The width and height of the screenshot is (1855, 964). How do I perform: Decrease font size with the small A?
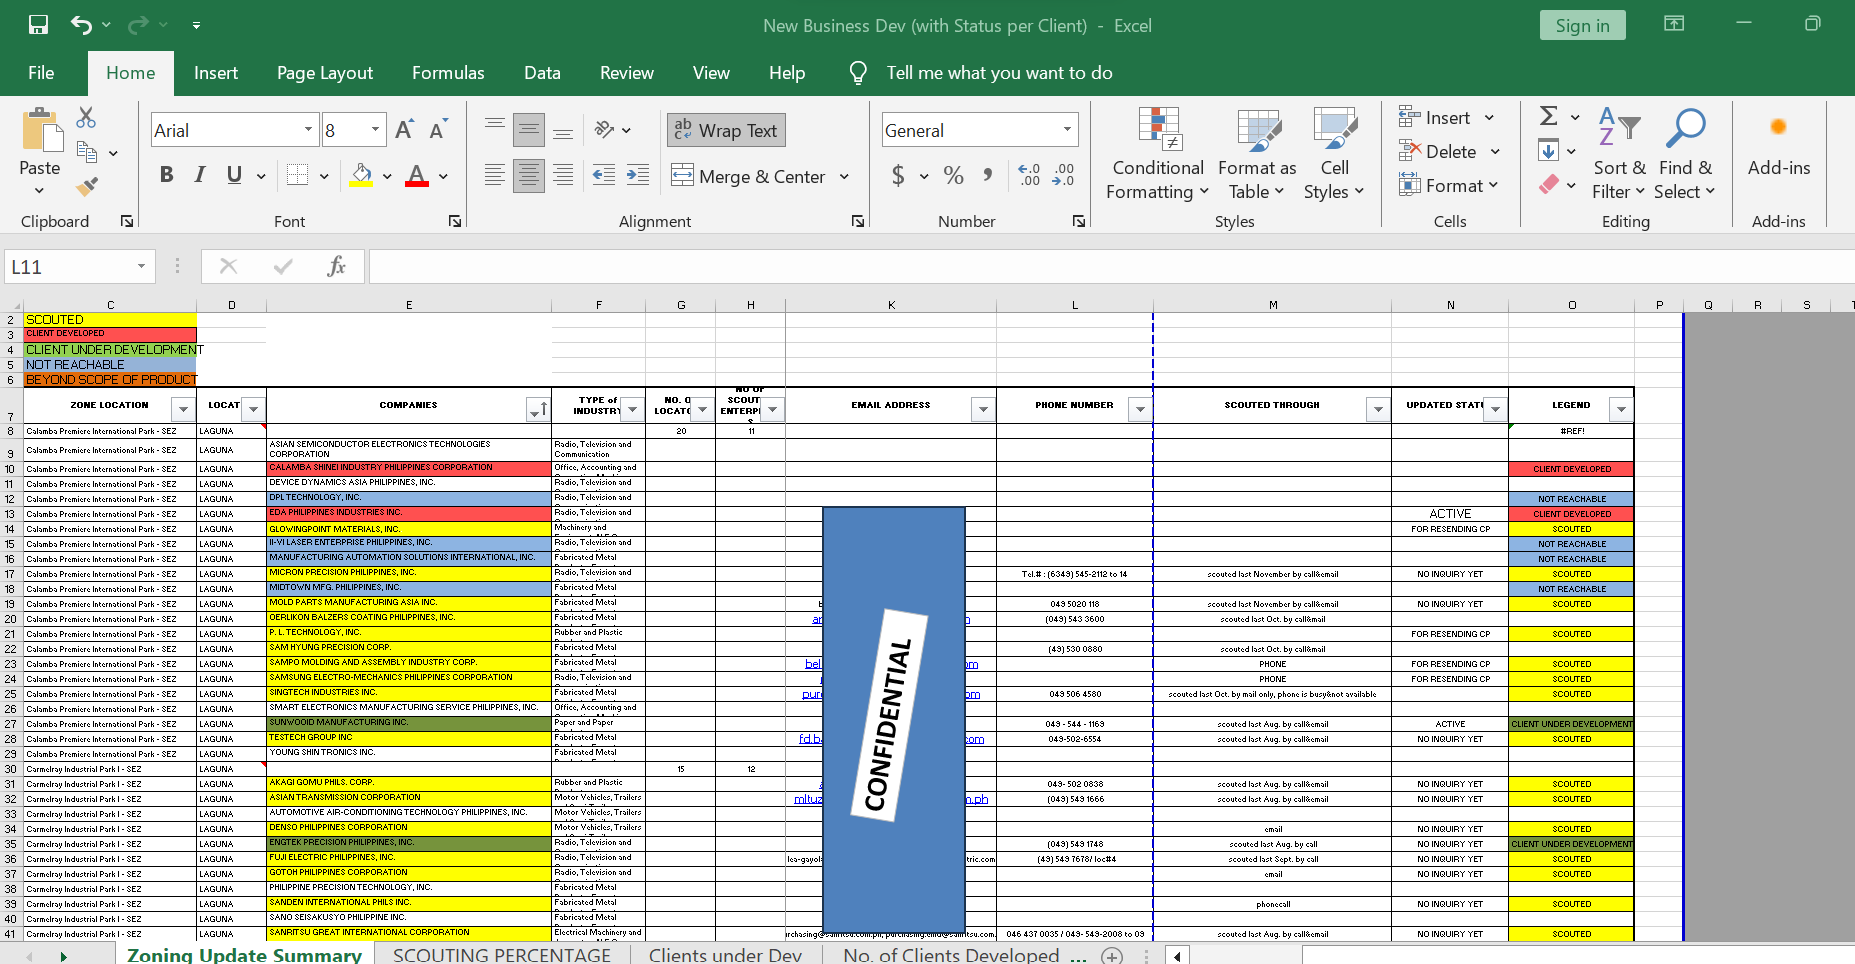coord(437,130)
